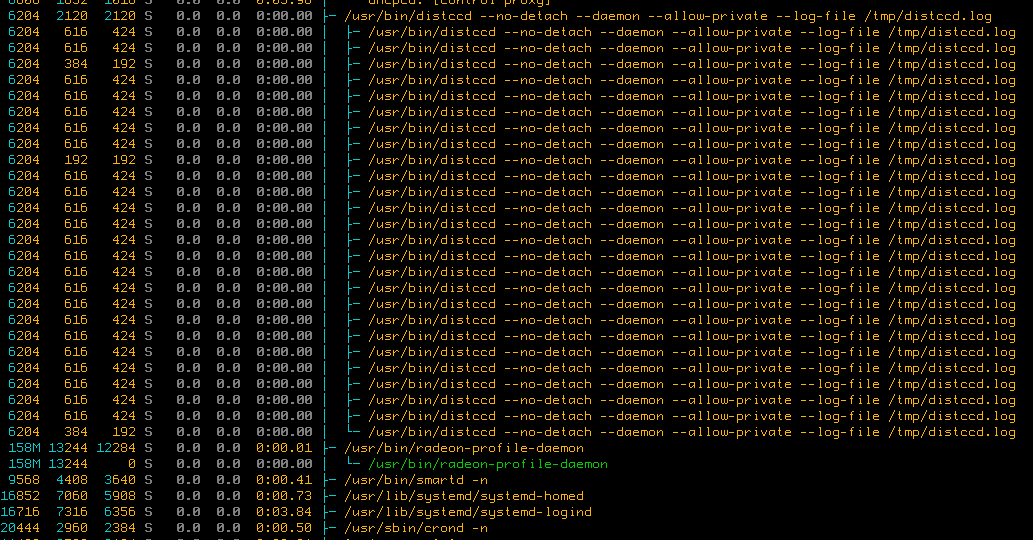Click time value 0:03.84 of systemd-logind
The width and height of the screenshot is (1033, 540).
(x=284, y=512)
